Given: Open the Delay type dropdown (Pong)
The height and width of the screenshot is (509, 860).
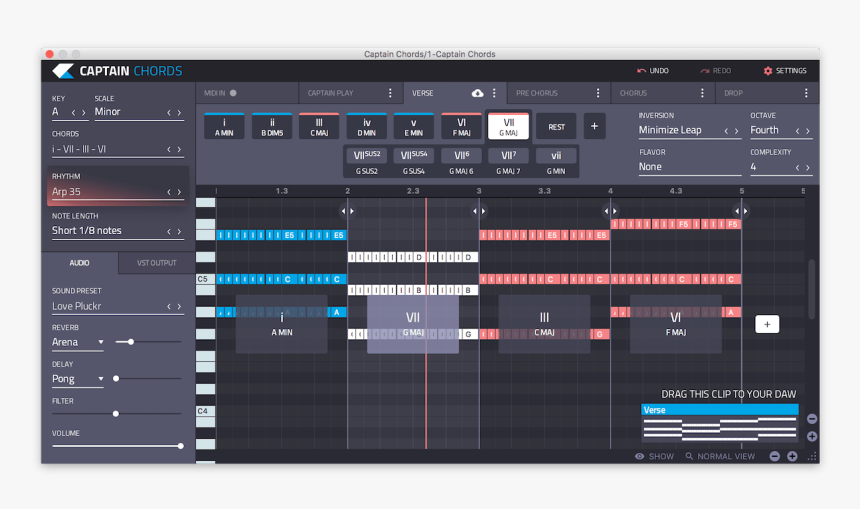Looking at the screenshot, I should (78, 379).
